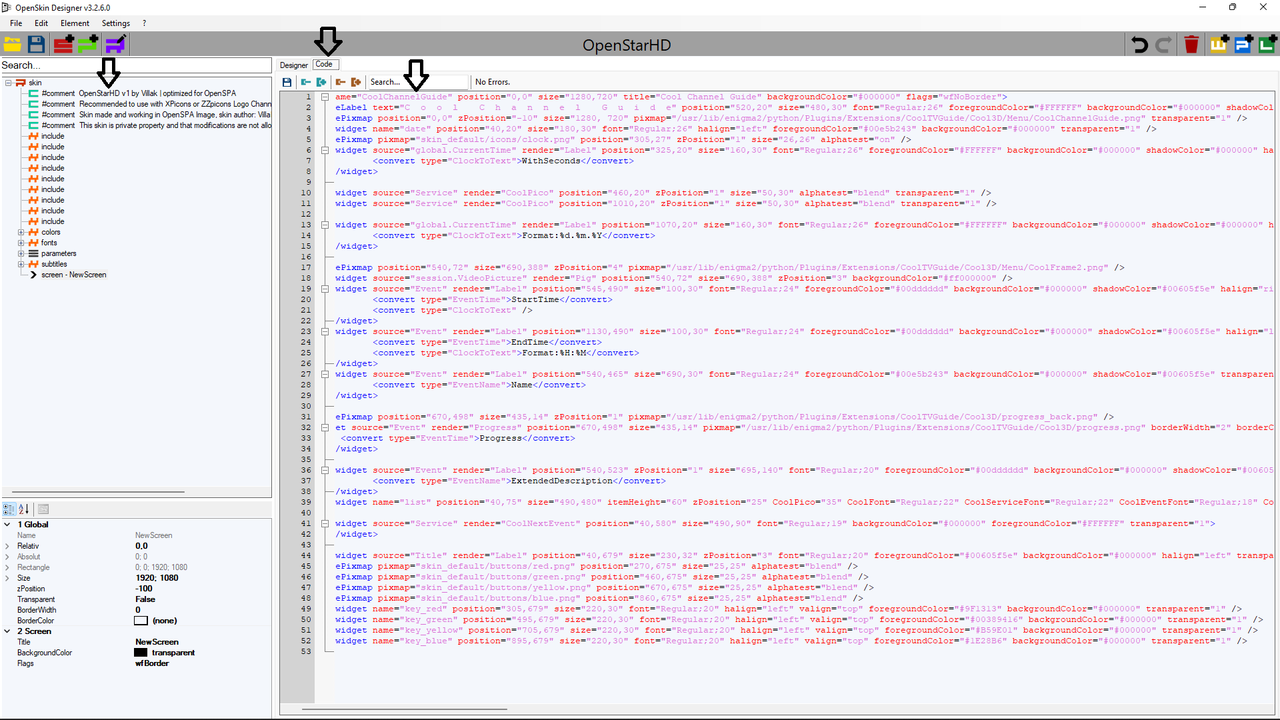The width and height of the screenshot is (1280, 720).
Task: Select the '#comment Recommended to use with XPicons' row
Action: (156, 104)
